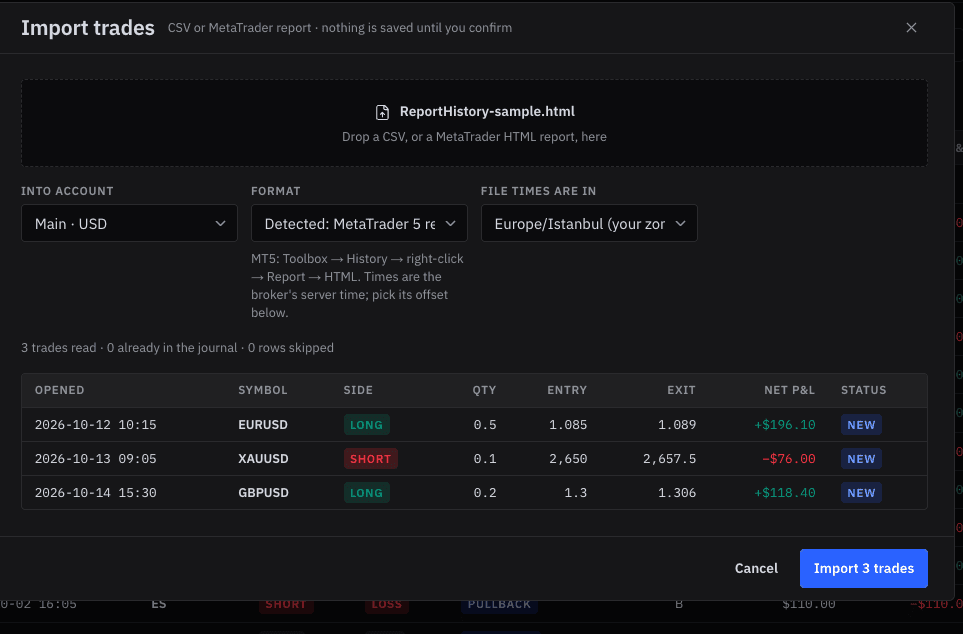The width and height of the screenshot is (963, 634).
Task: Click the SHORT badge in XAUUSD row
Action: (370, 459)
